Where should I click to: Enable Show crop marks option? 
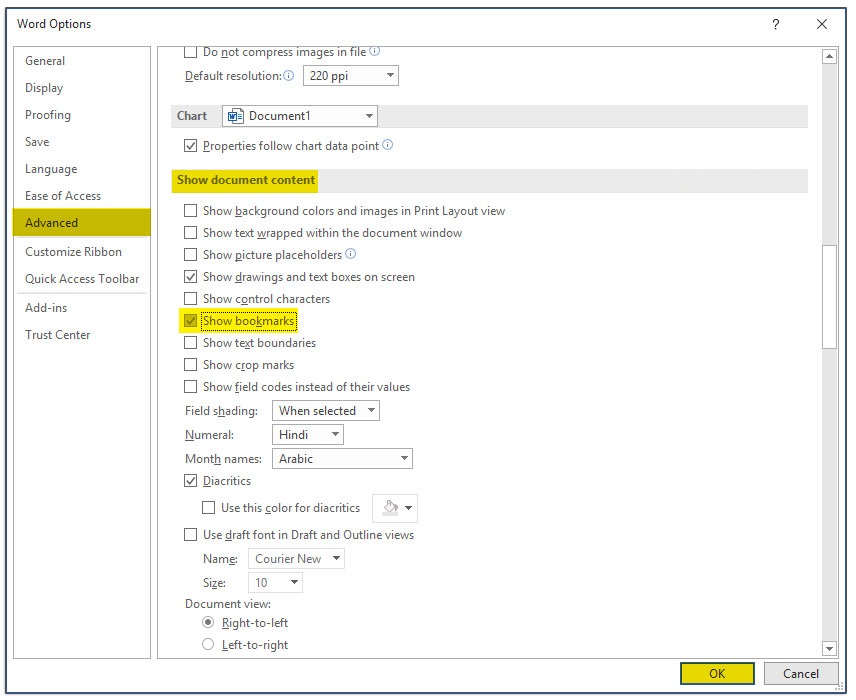pyautogui.click(x=191, y=365)
